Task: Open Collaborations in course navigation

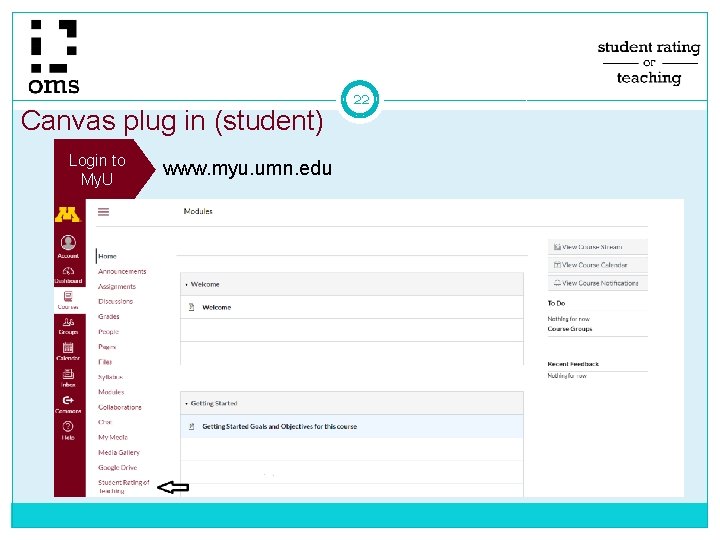Action: (x=119, y=407)
